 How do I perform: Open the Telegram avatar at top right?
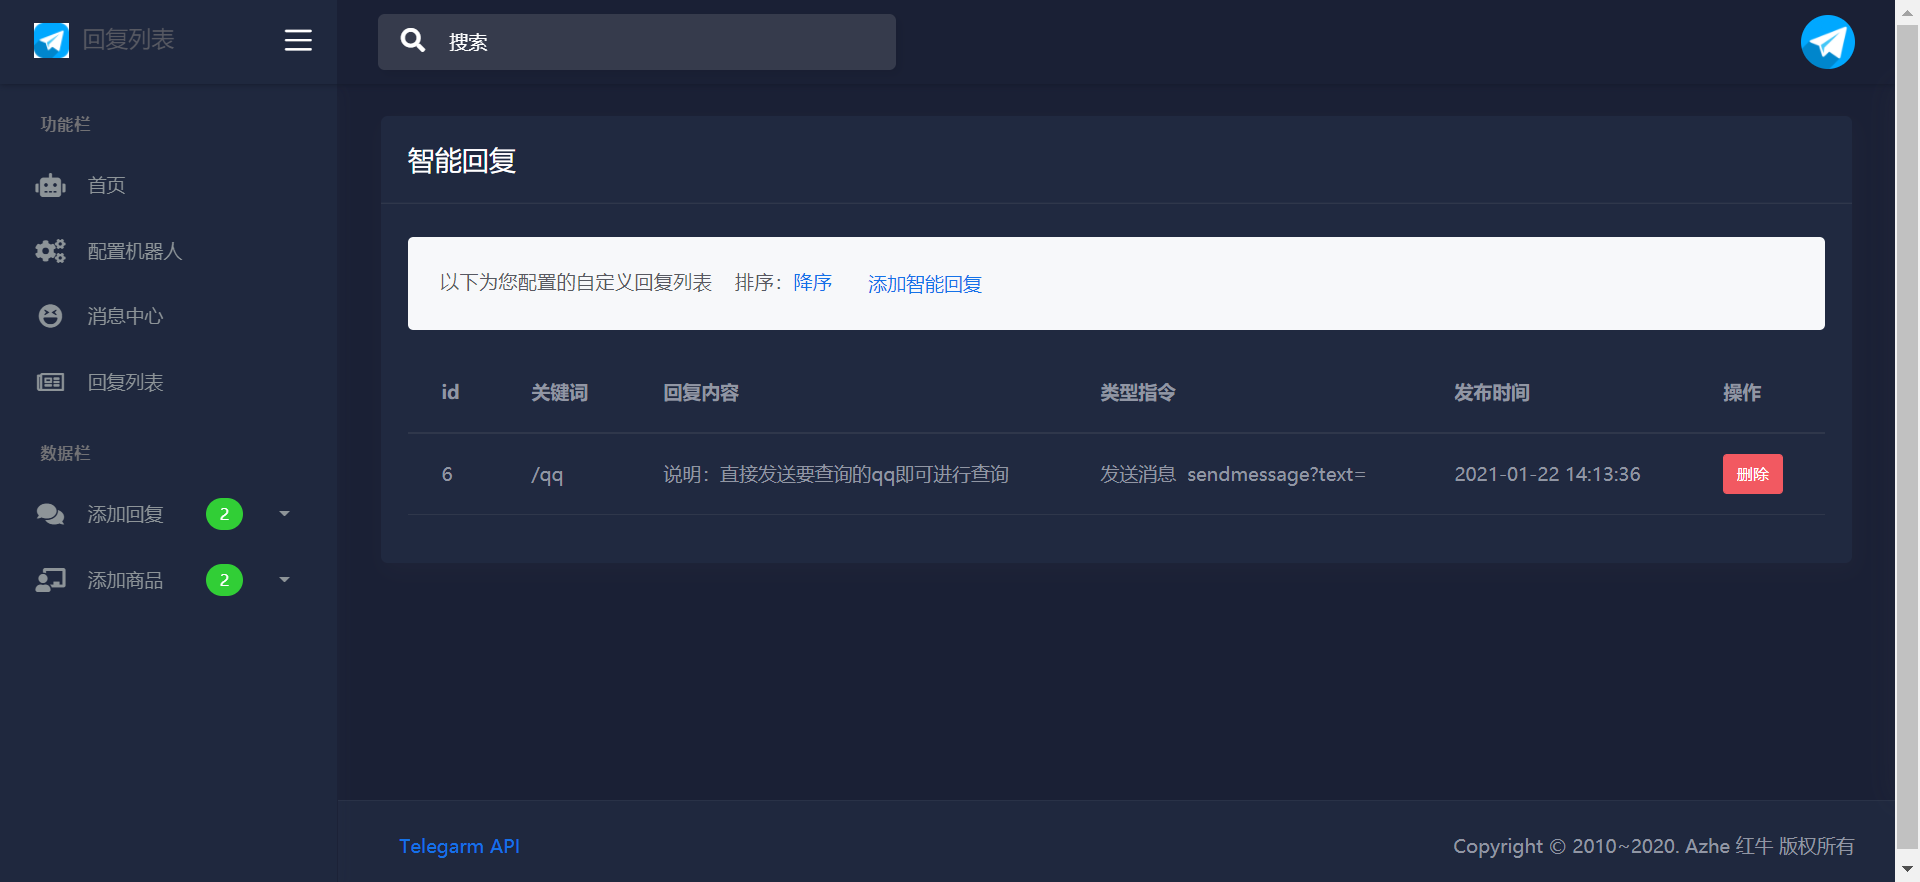(1827, 42)
